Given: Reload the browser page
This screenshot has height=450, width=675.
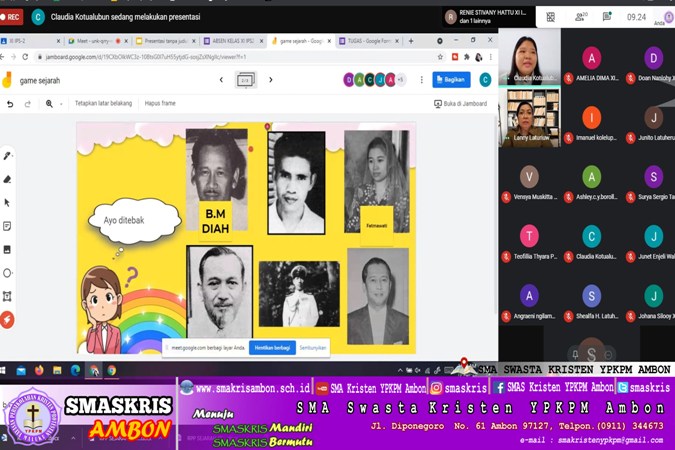Looking at the screenshot, I should [x=25, y=57].
